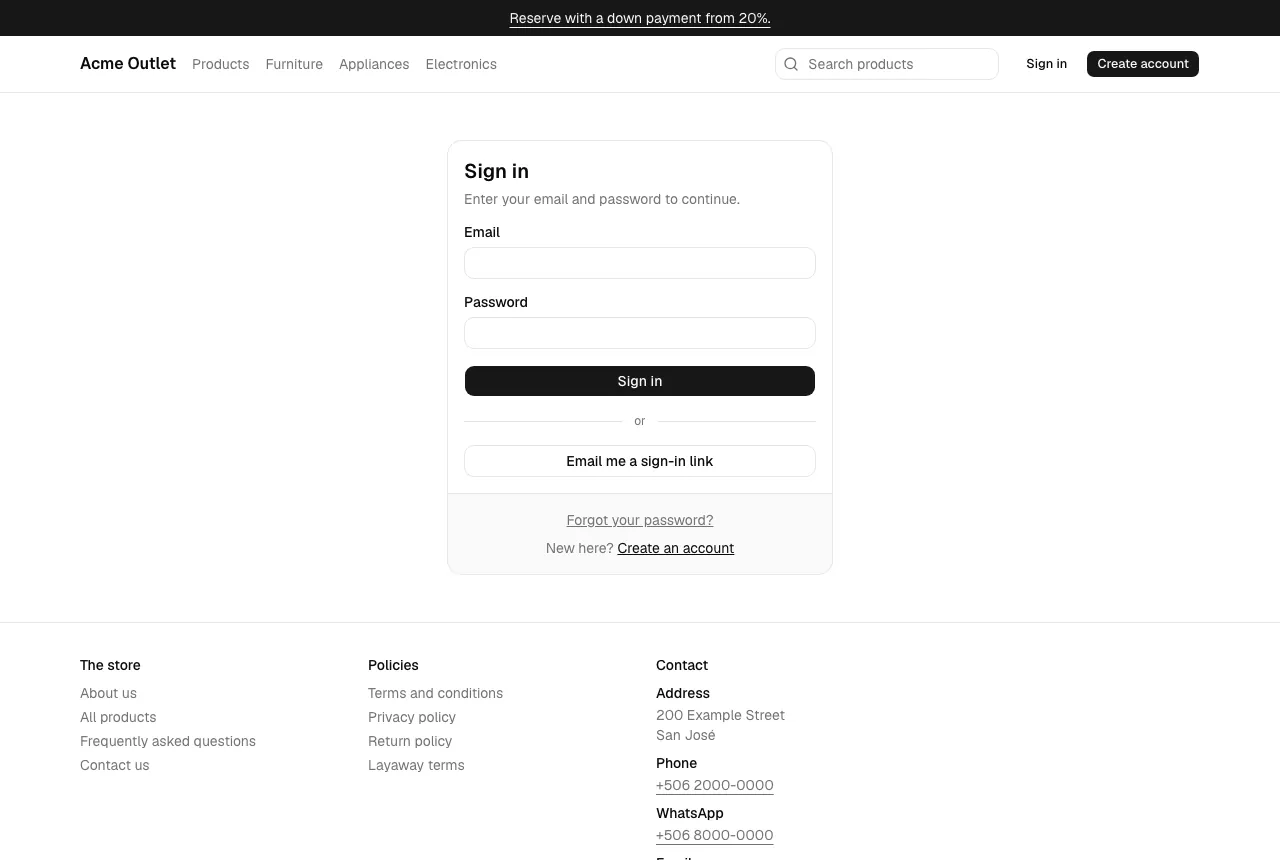The image size is (1280, 860).
Task: Open Frequently asked questions in footer
Action: coord(168,741)
